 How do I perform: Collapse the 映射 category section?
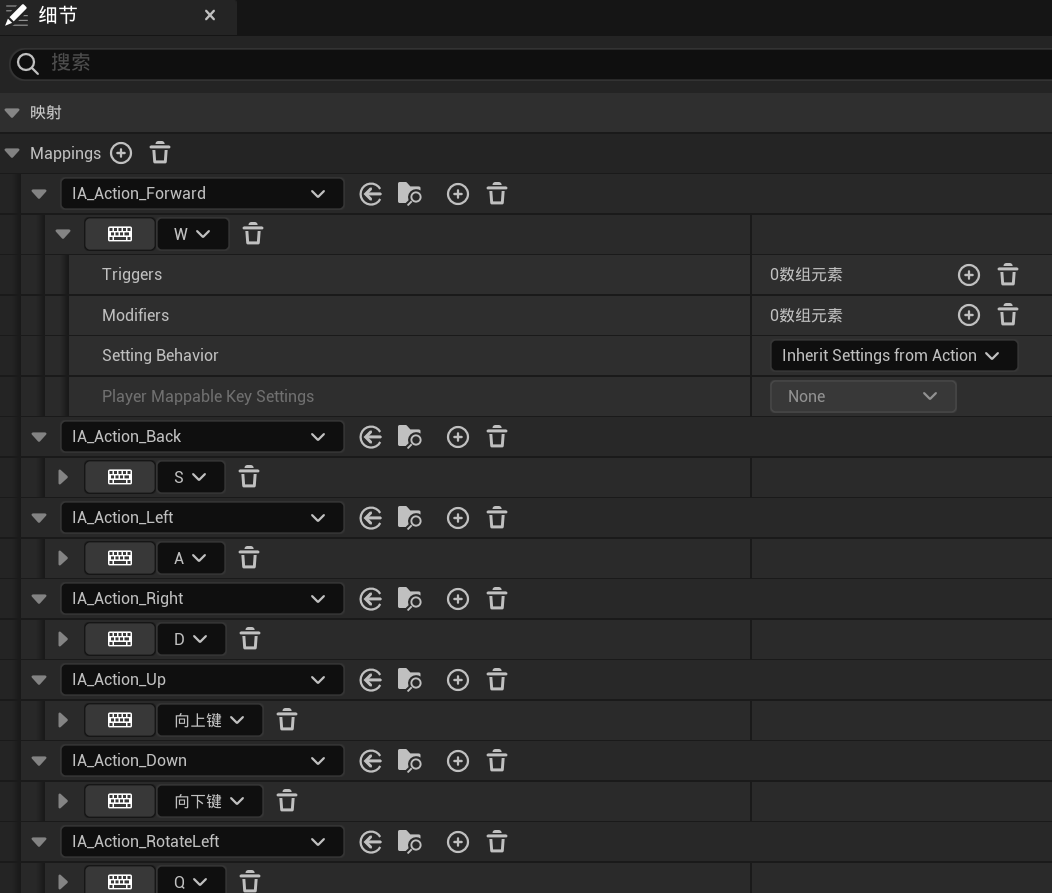pyautogui.click(x=12, y=113)
